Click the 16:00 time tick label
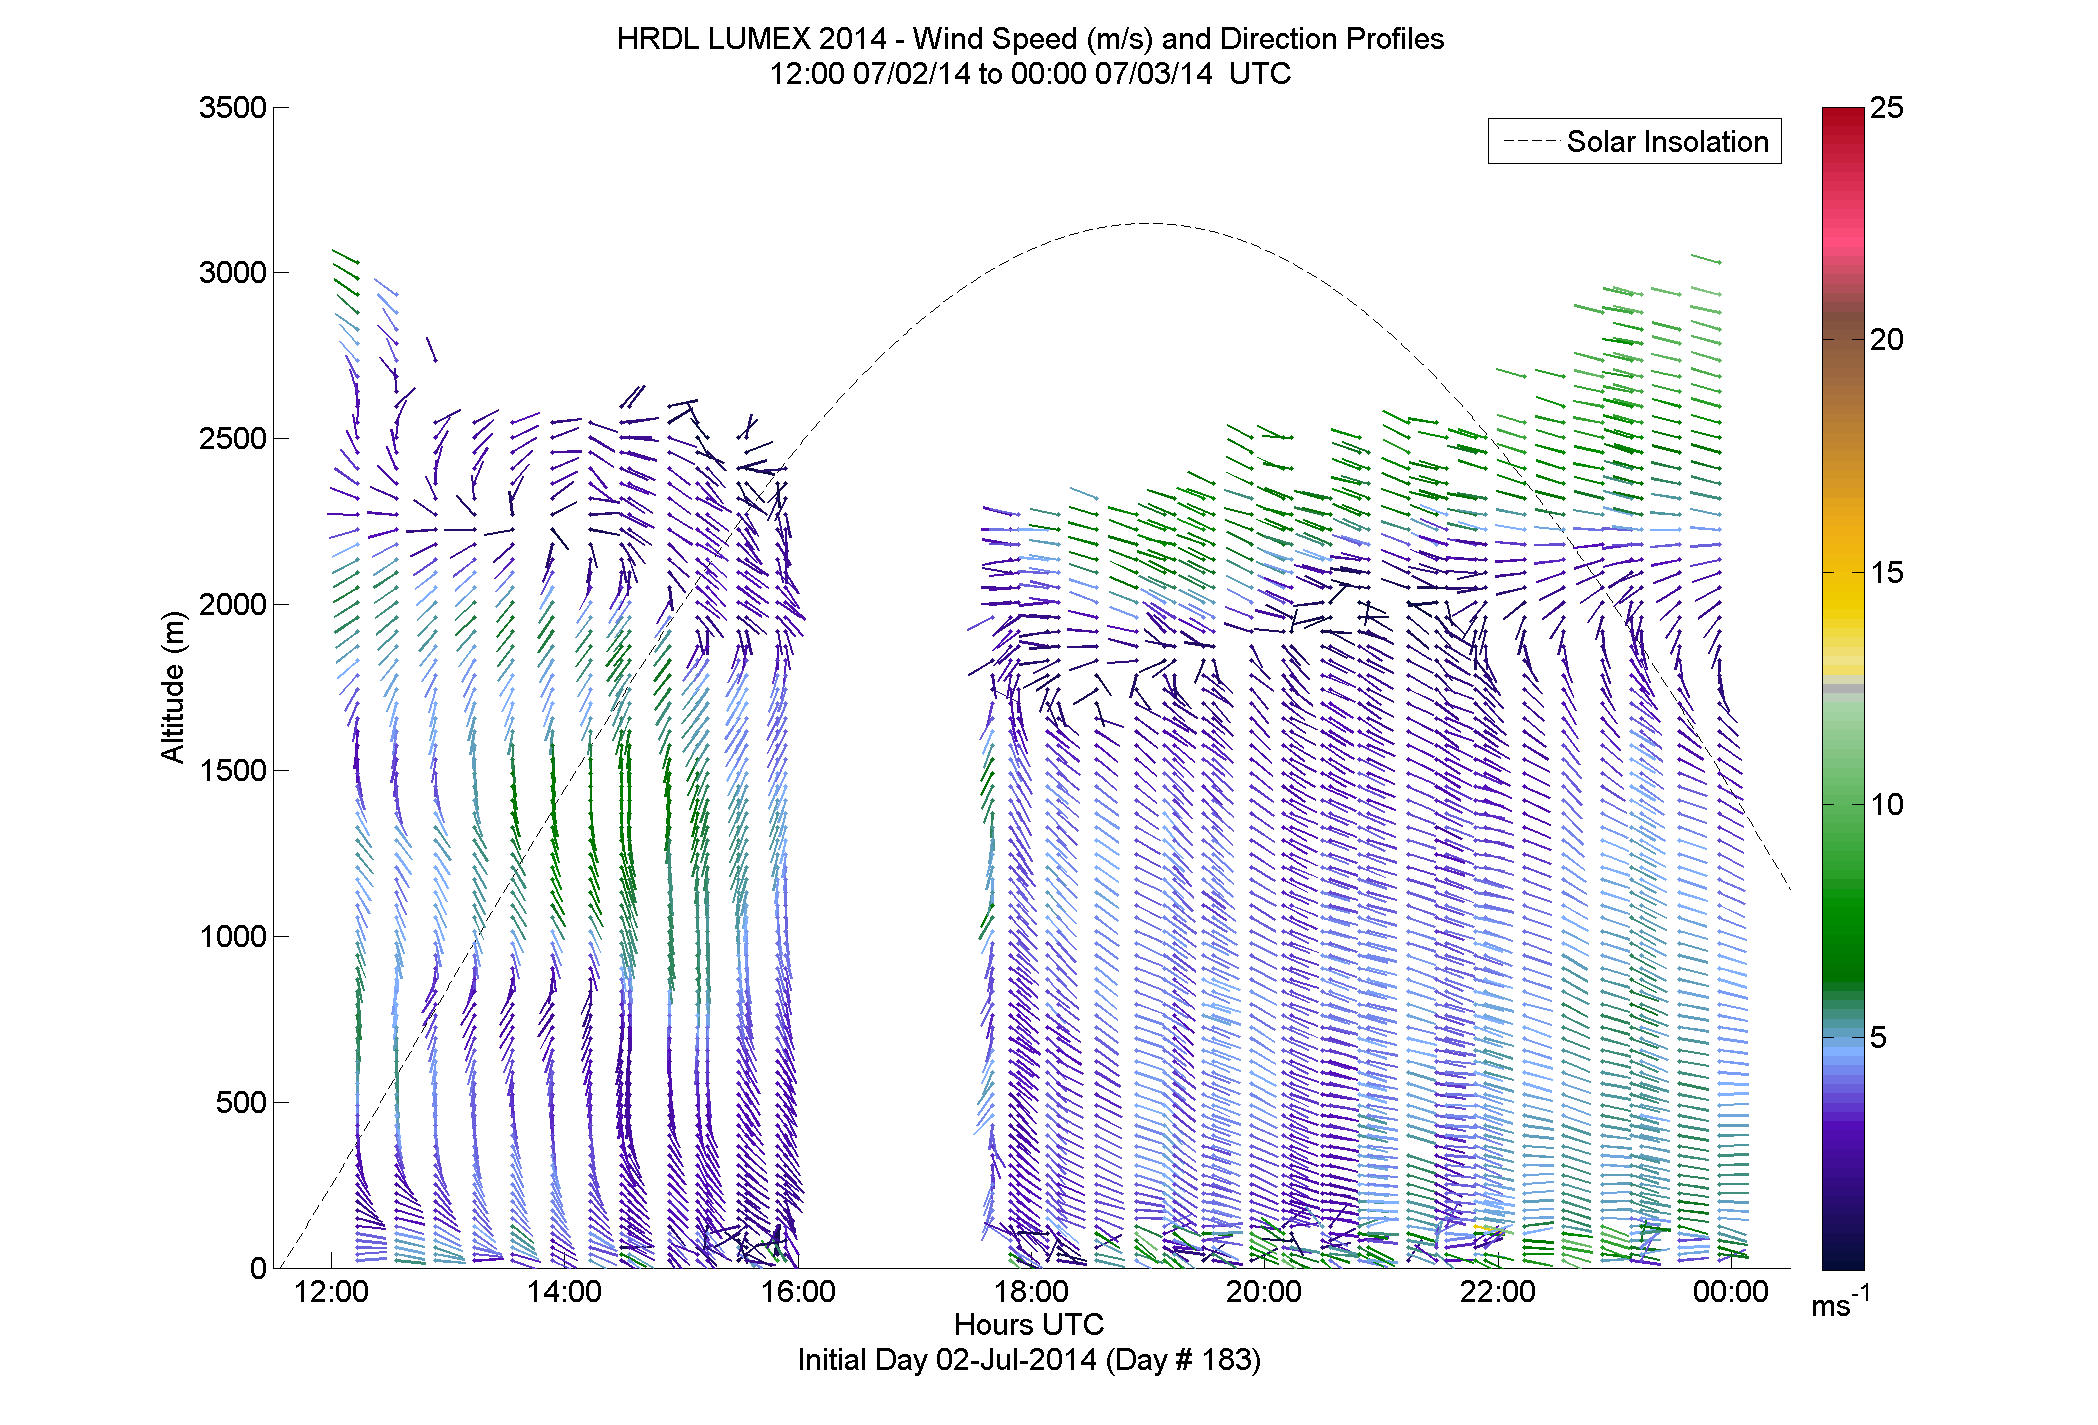The height and width of the screenshot is (1425, 2098). [x=797, y=1292]
